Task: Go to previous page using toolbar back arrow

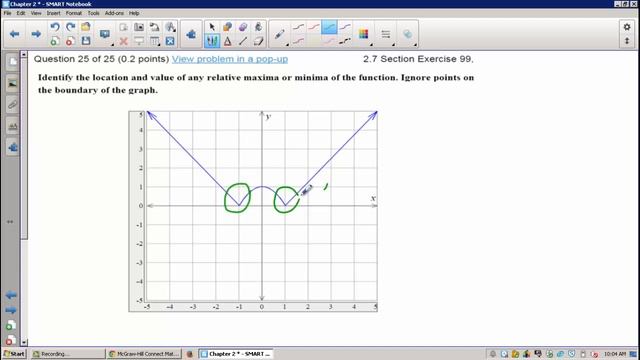Action: point(15,34)
